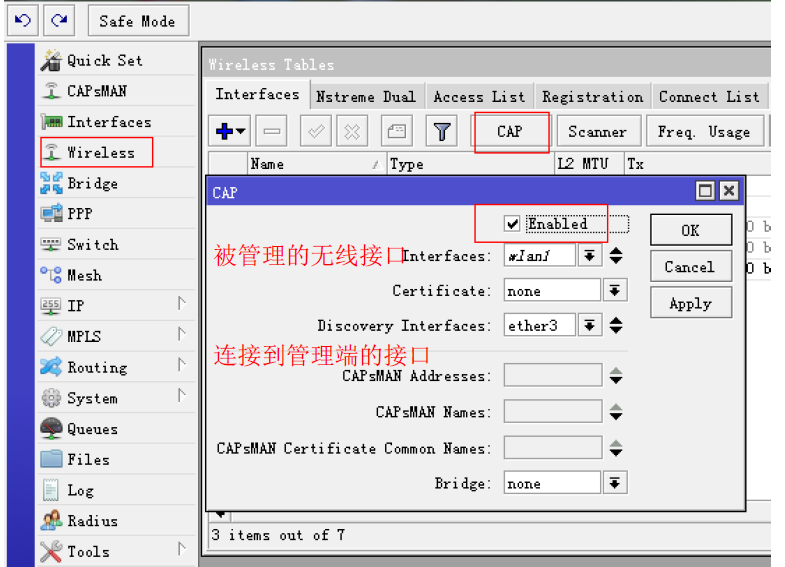Toggle Safe Mode button
Image resolution: width=785 pixels, height=567 pixels.
pos(138,21)
